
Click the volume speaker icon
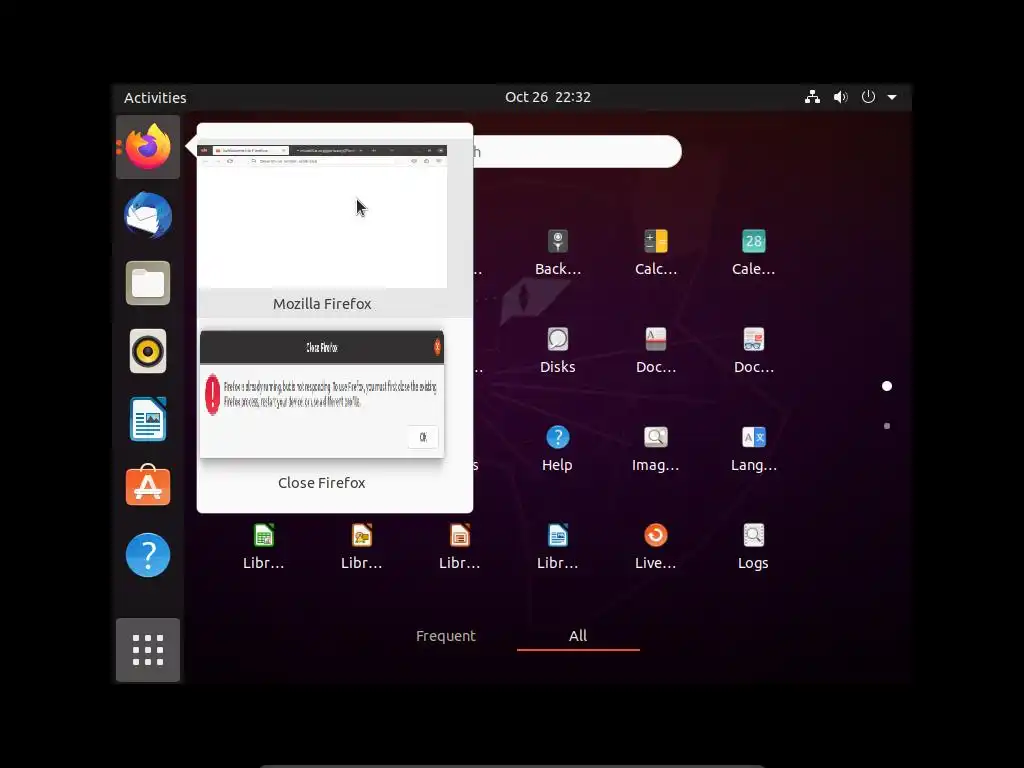(x=840, y=97)
